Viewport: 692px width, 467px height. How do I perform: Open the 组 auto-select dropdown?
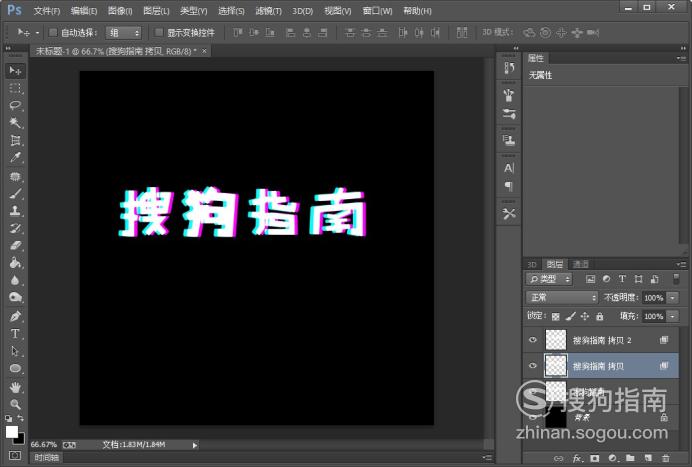click(123, 33)
